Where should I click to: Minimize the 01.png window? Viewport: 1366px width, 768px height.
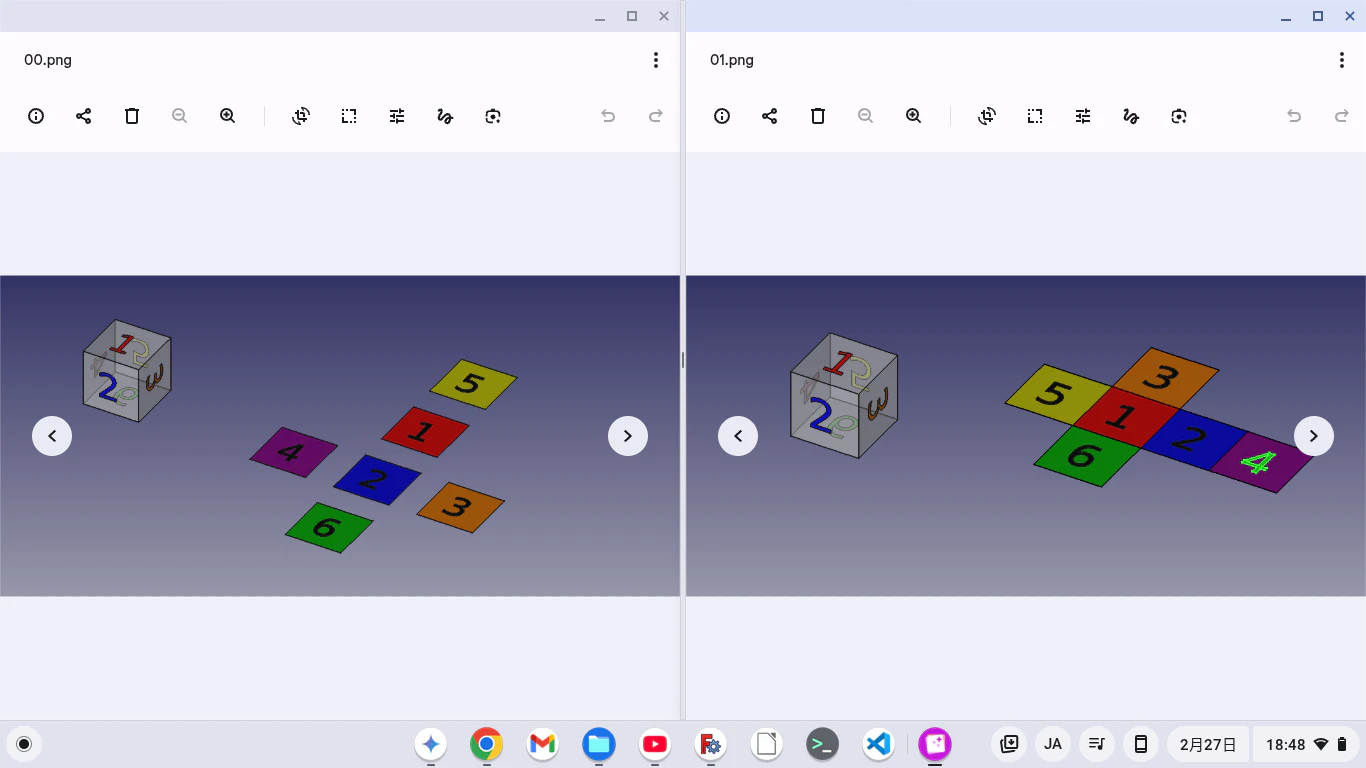click(x=1286, y=16)
